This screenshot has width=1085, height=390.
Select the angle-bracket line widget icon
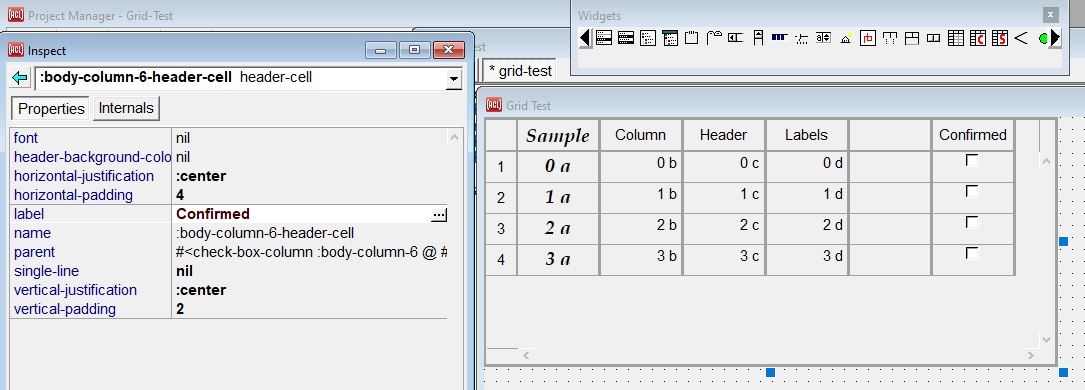[1021, 38]
